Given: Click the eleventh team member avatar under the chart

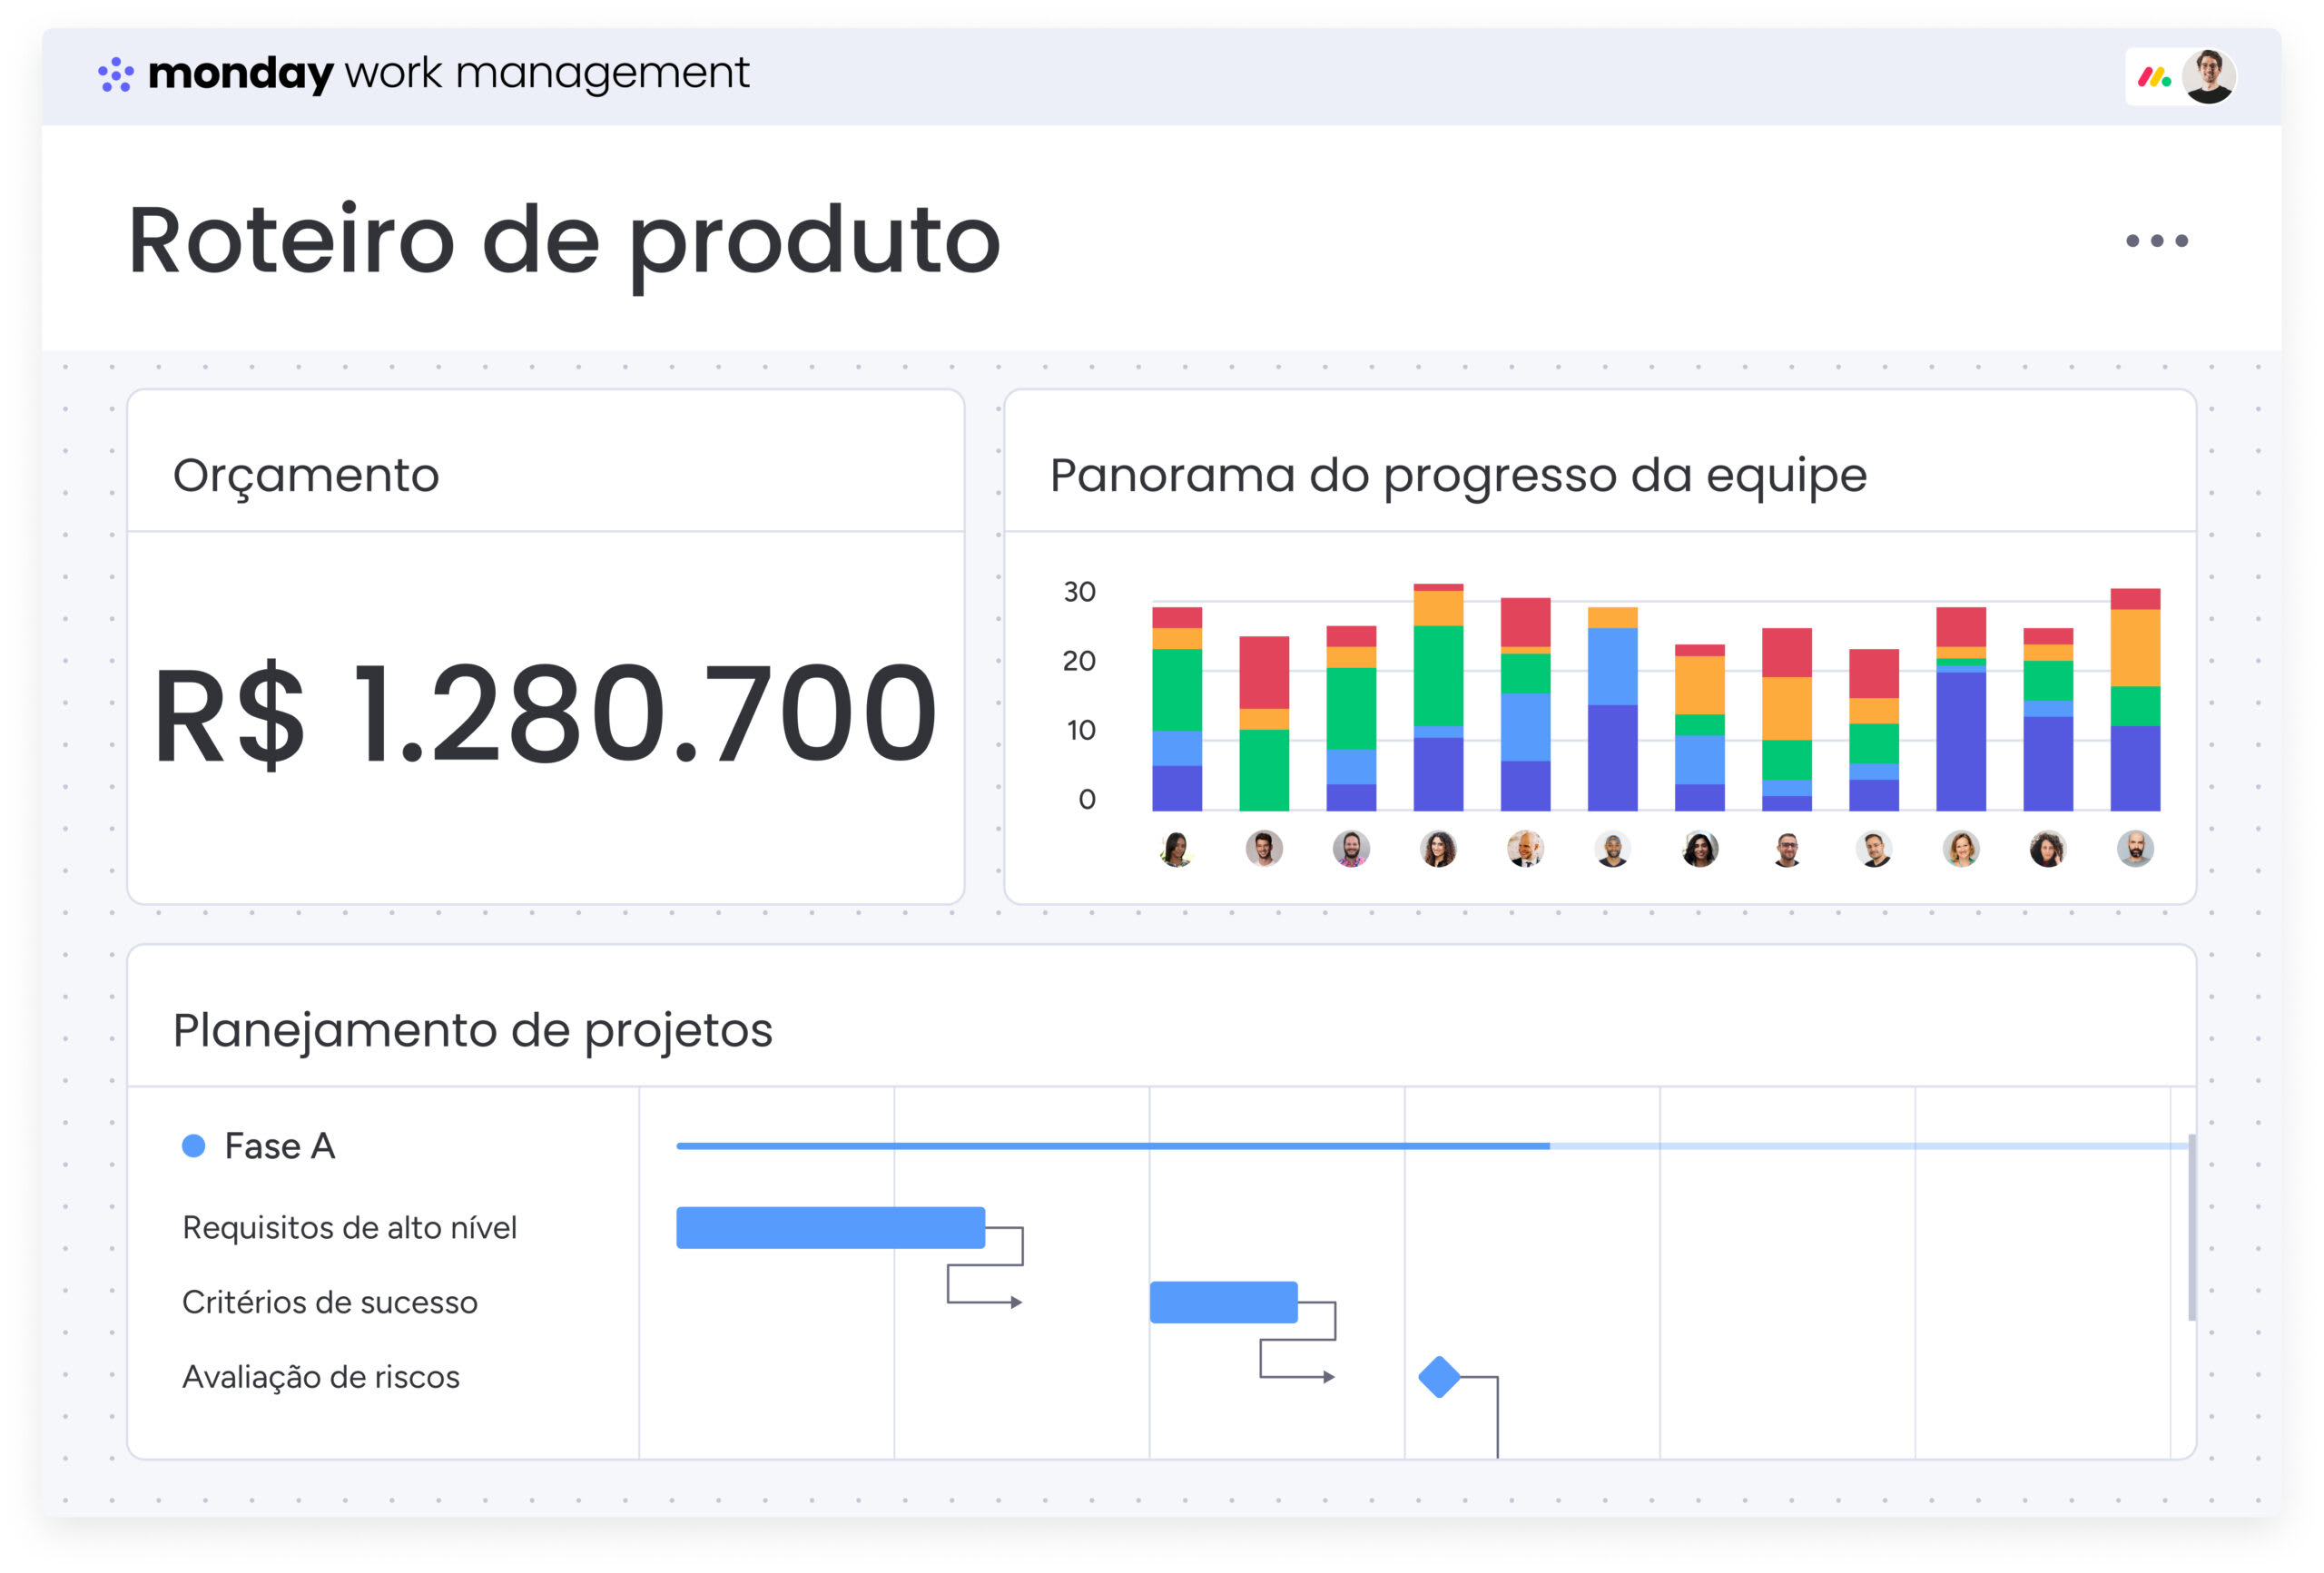Looking at the screenshot, I should 2048,849.
